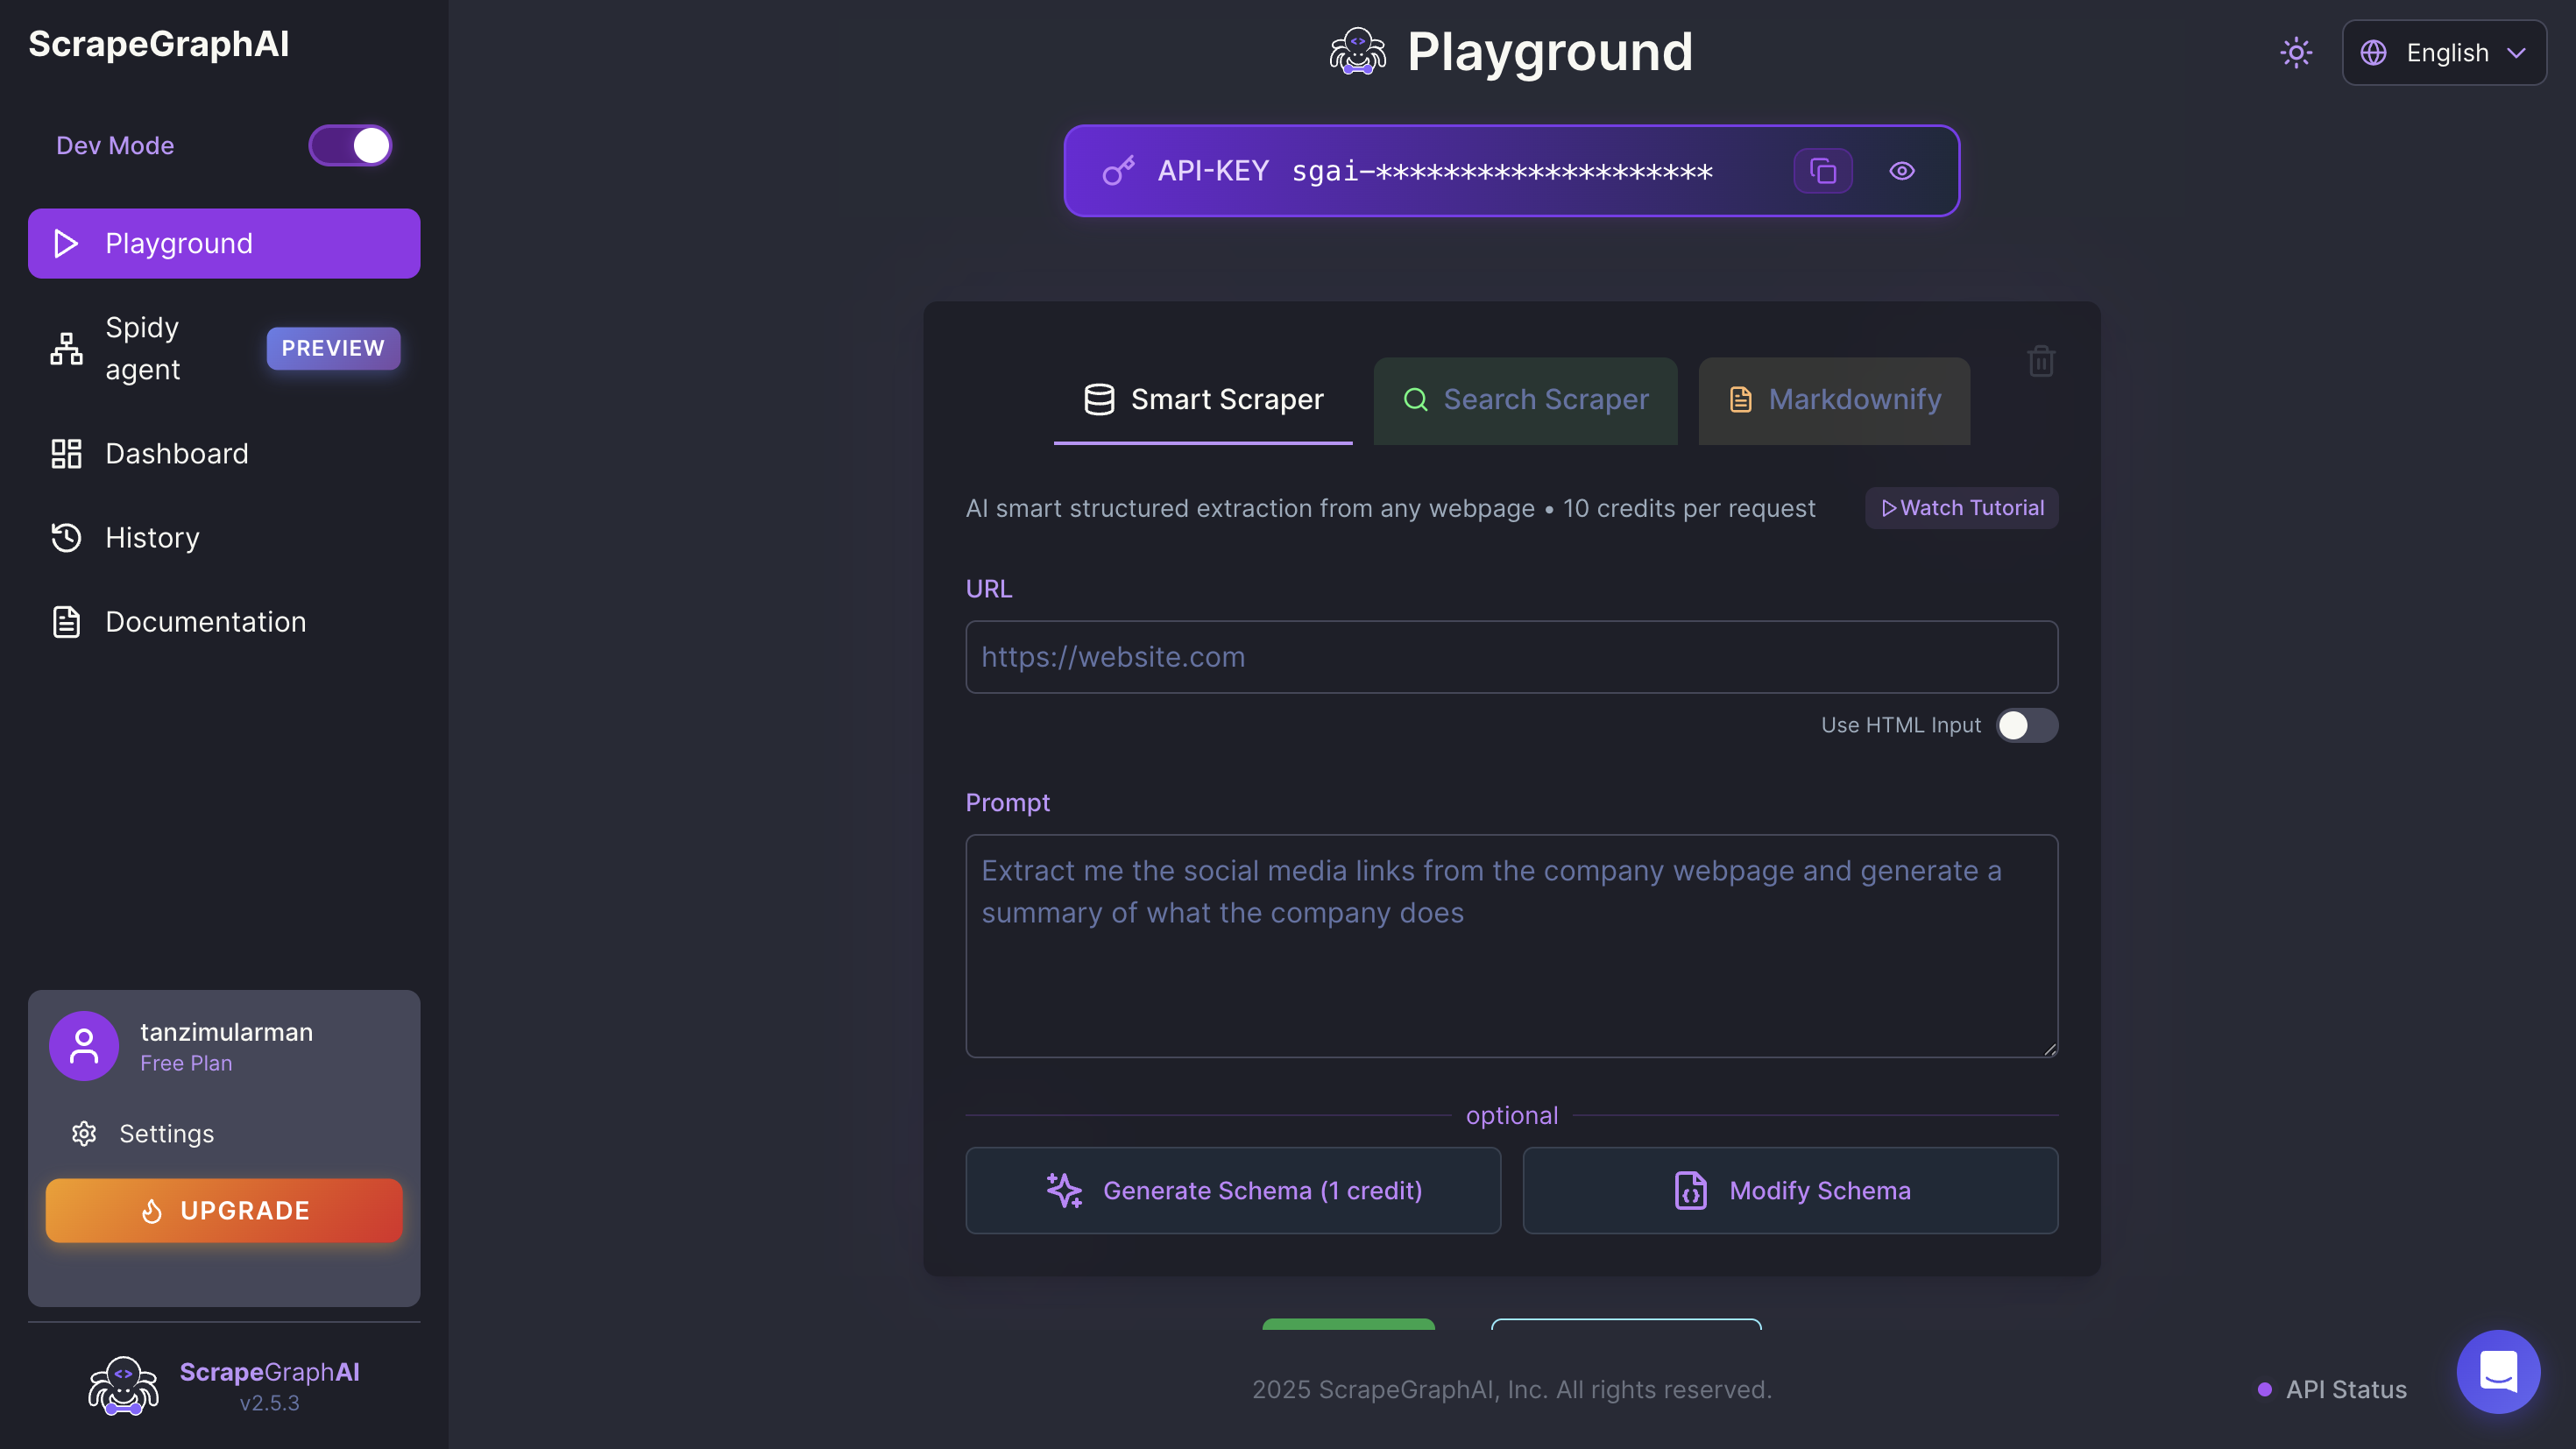Click the Modify Schema button
This screenshot has height=1449, width=2576.
tap(1790, 1190)
